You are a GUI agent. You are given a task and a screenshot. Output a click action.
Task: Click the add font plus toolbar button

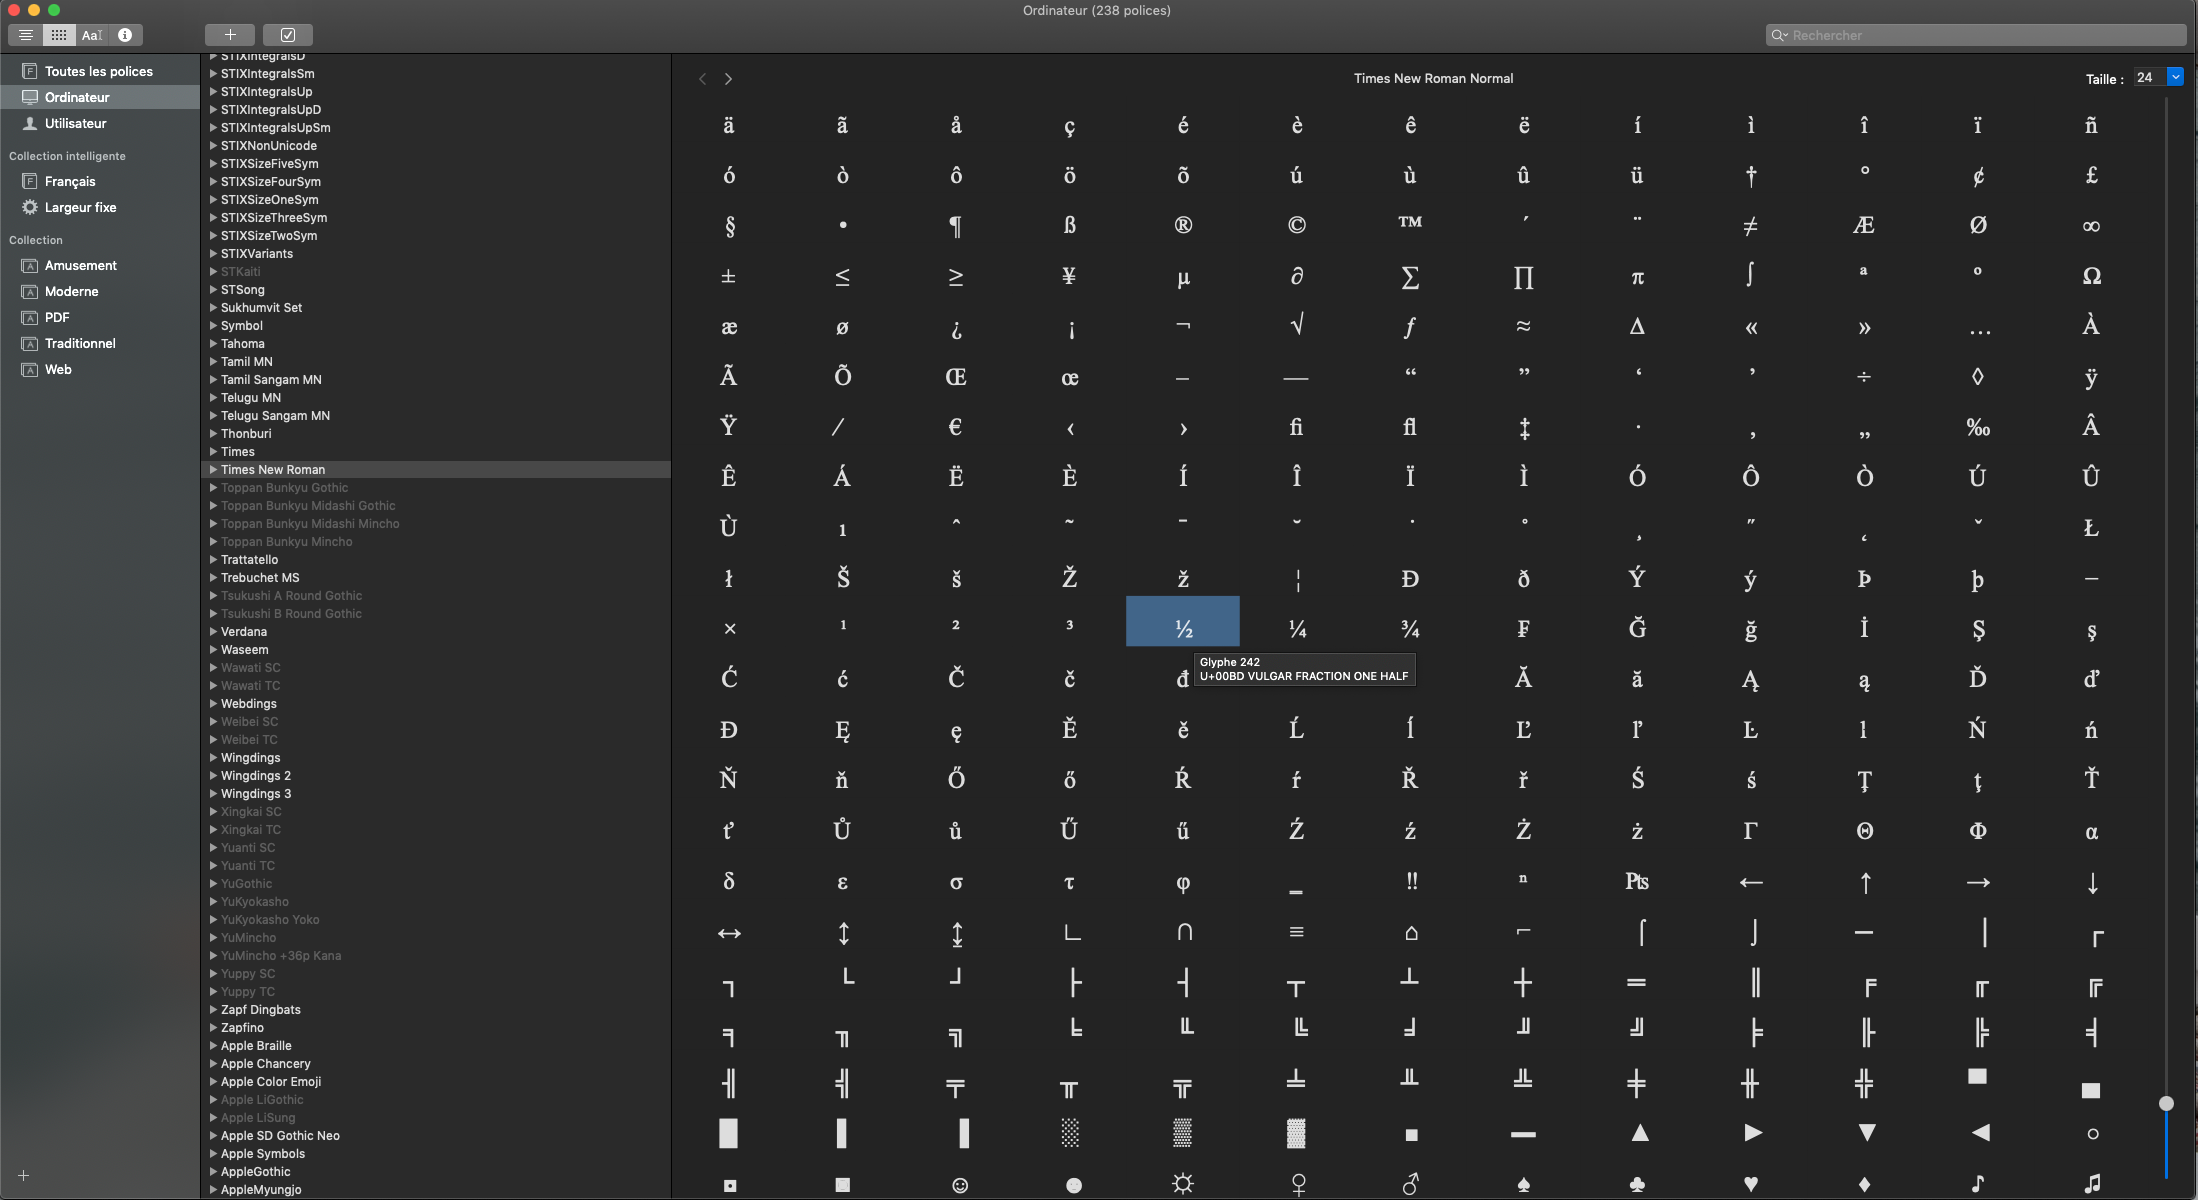point(230,35)
